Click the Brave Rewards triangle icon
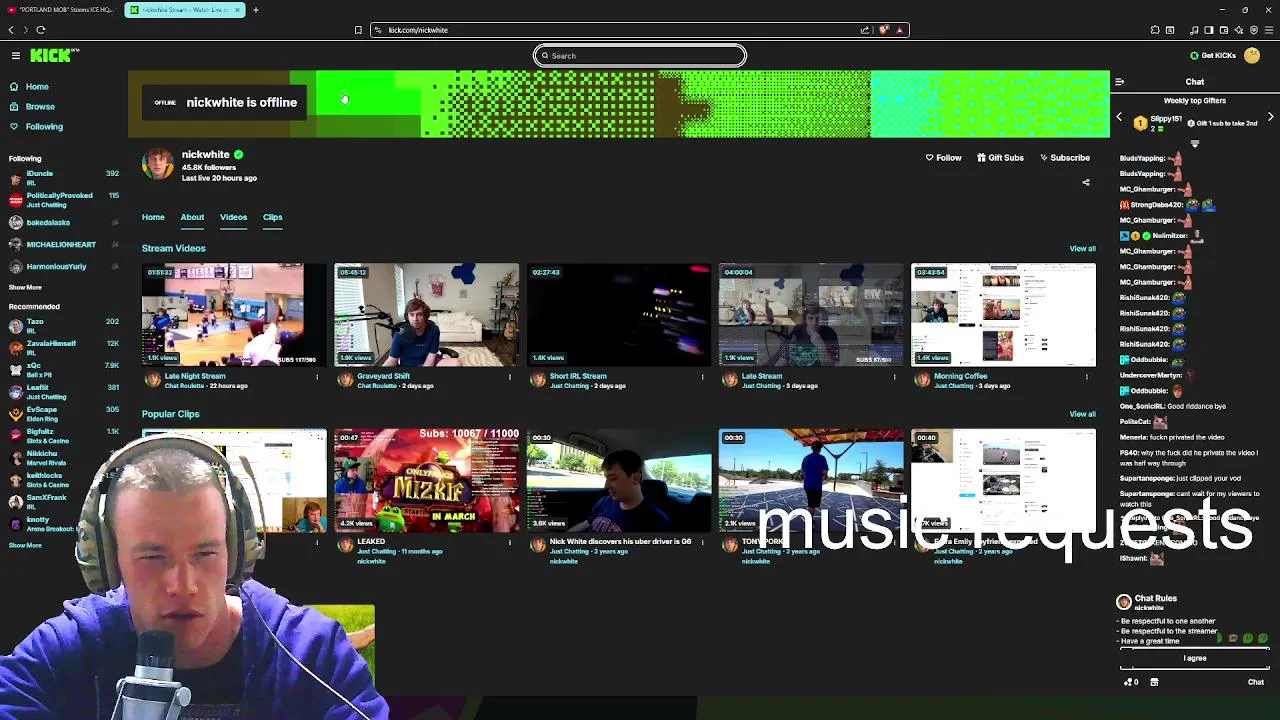The width and height of the screenshot is (1280, 720). [899, 30]
